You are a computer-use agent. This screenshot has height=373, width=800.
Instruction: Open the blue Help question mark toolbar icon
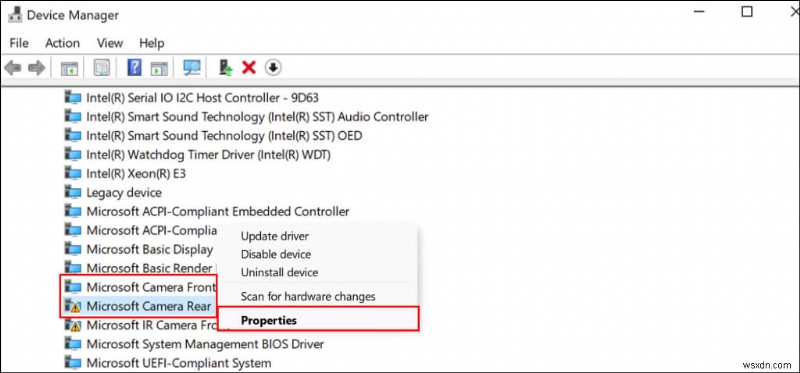pos(134,67)
